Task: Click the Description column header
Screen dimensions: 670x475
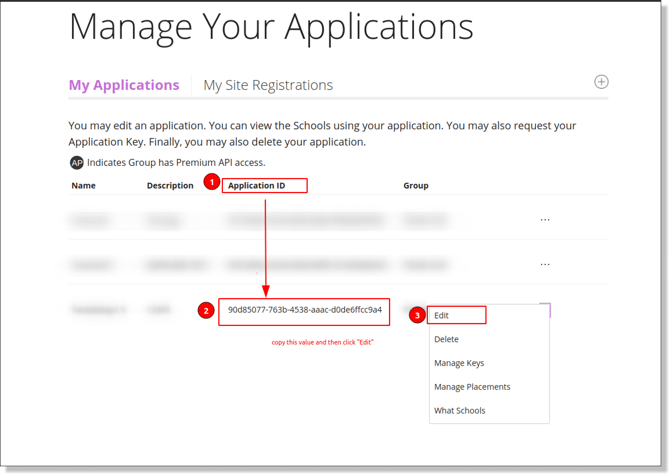Action: 170,185
